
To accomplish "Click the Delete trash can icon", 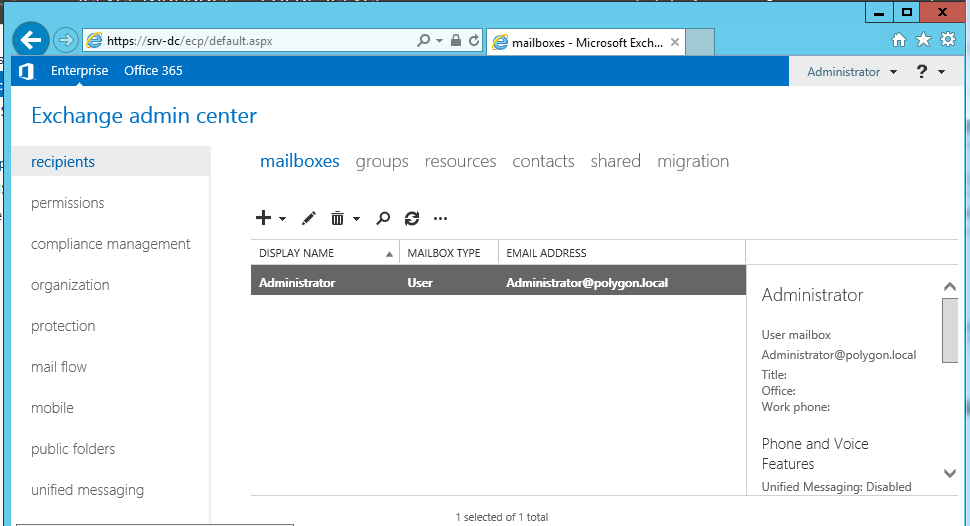I will [x=337, y=218].
